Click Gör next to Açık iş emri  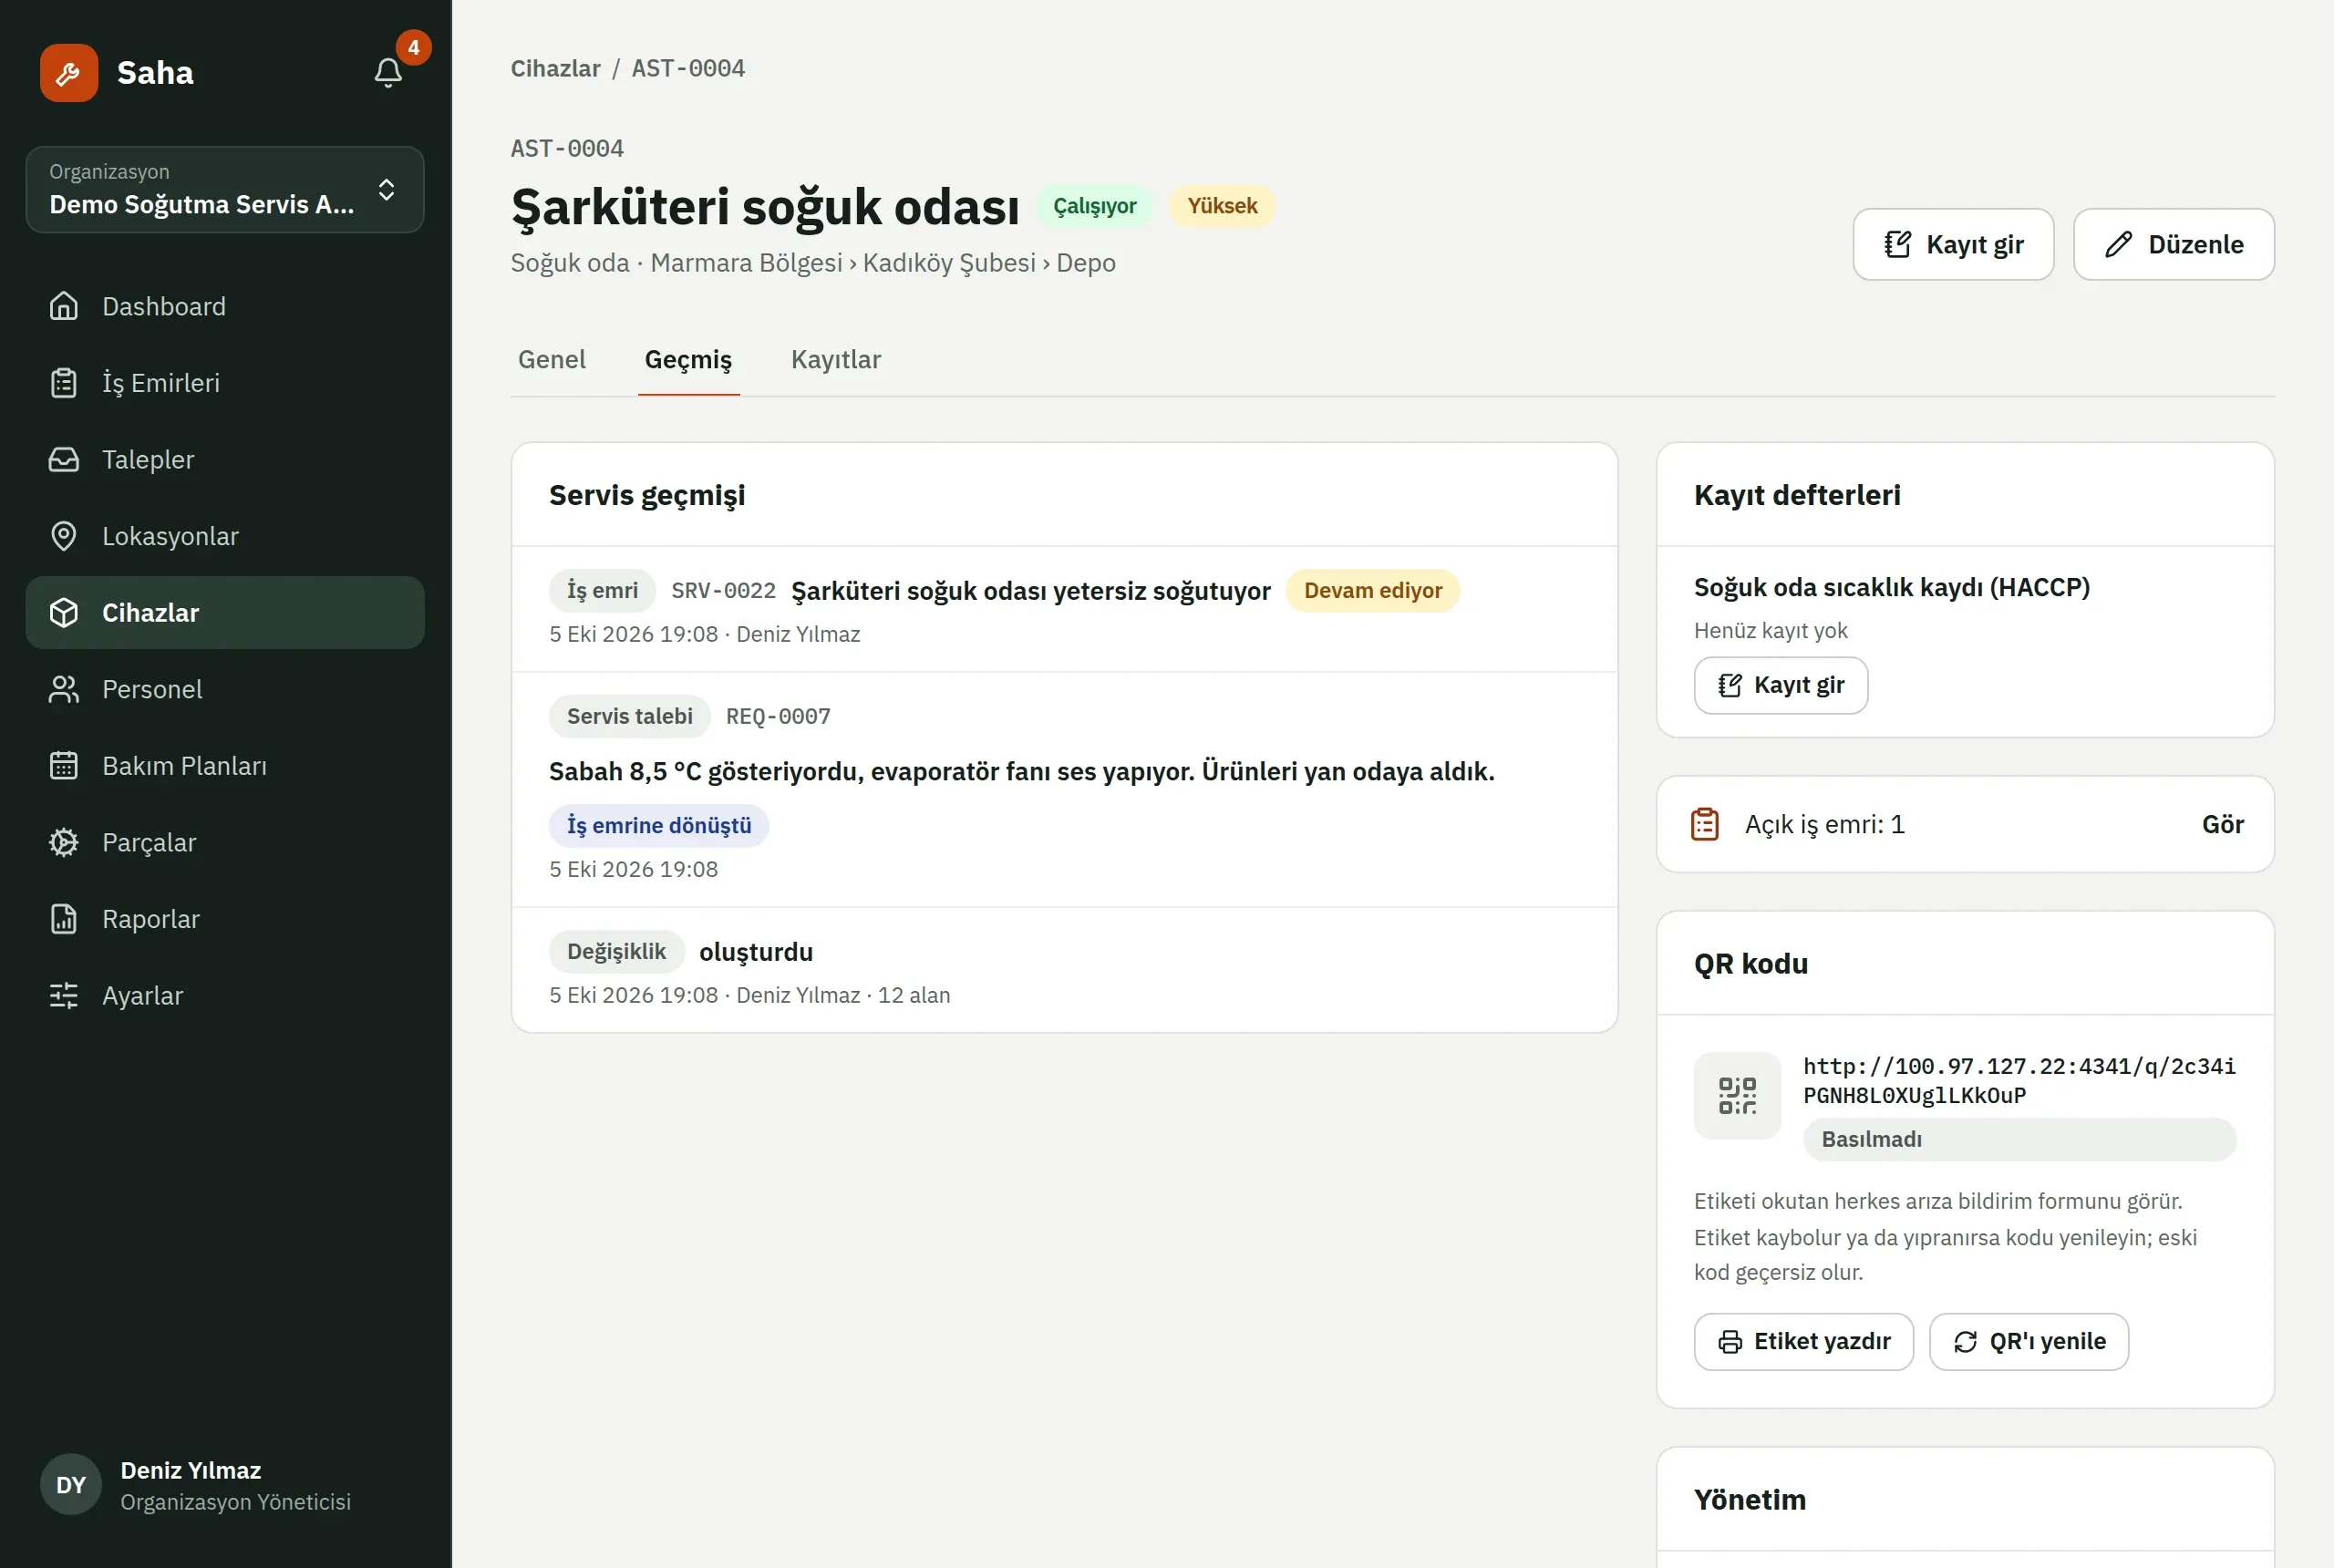[x=2222, y=824]
